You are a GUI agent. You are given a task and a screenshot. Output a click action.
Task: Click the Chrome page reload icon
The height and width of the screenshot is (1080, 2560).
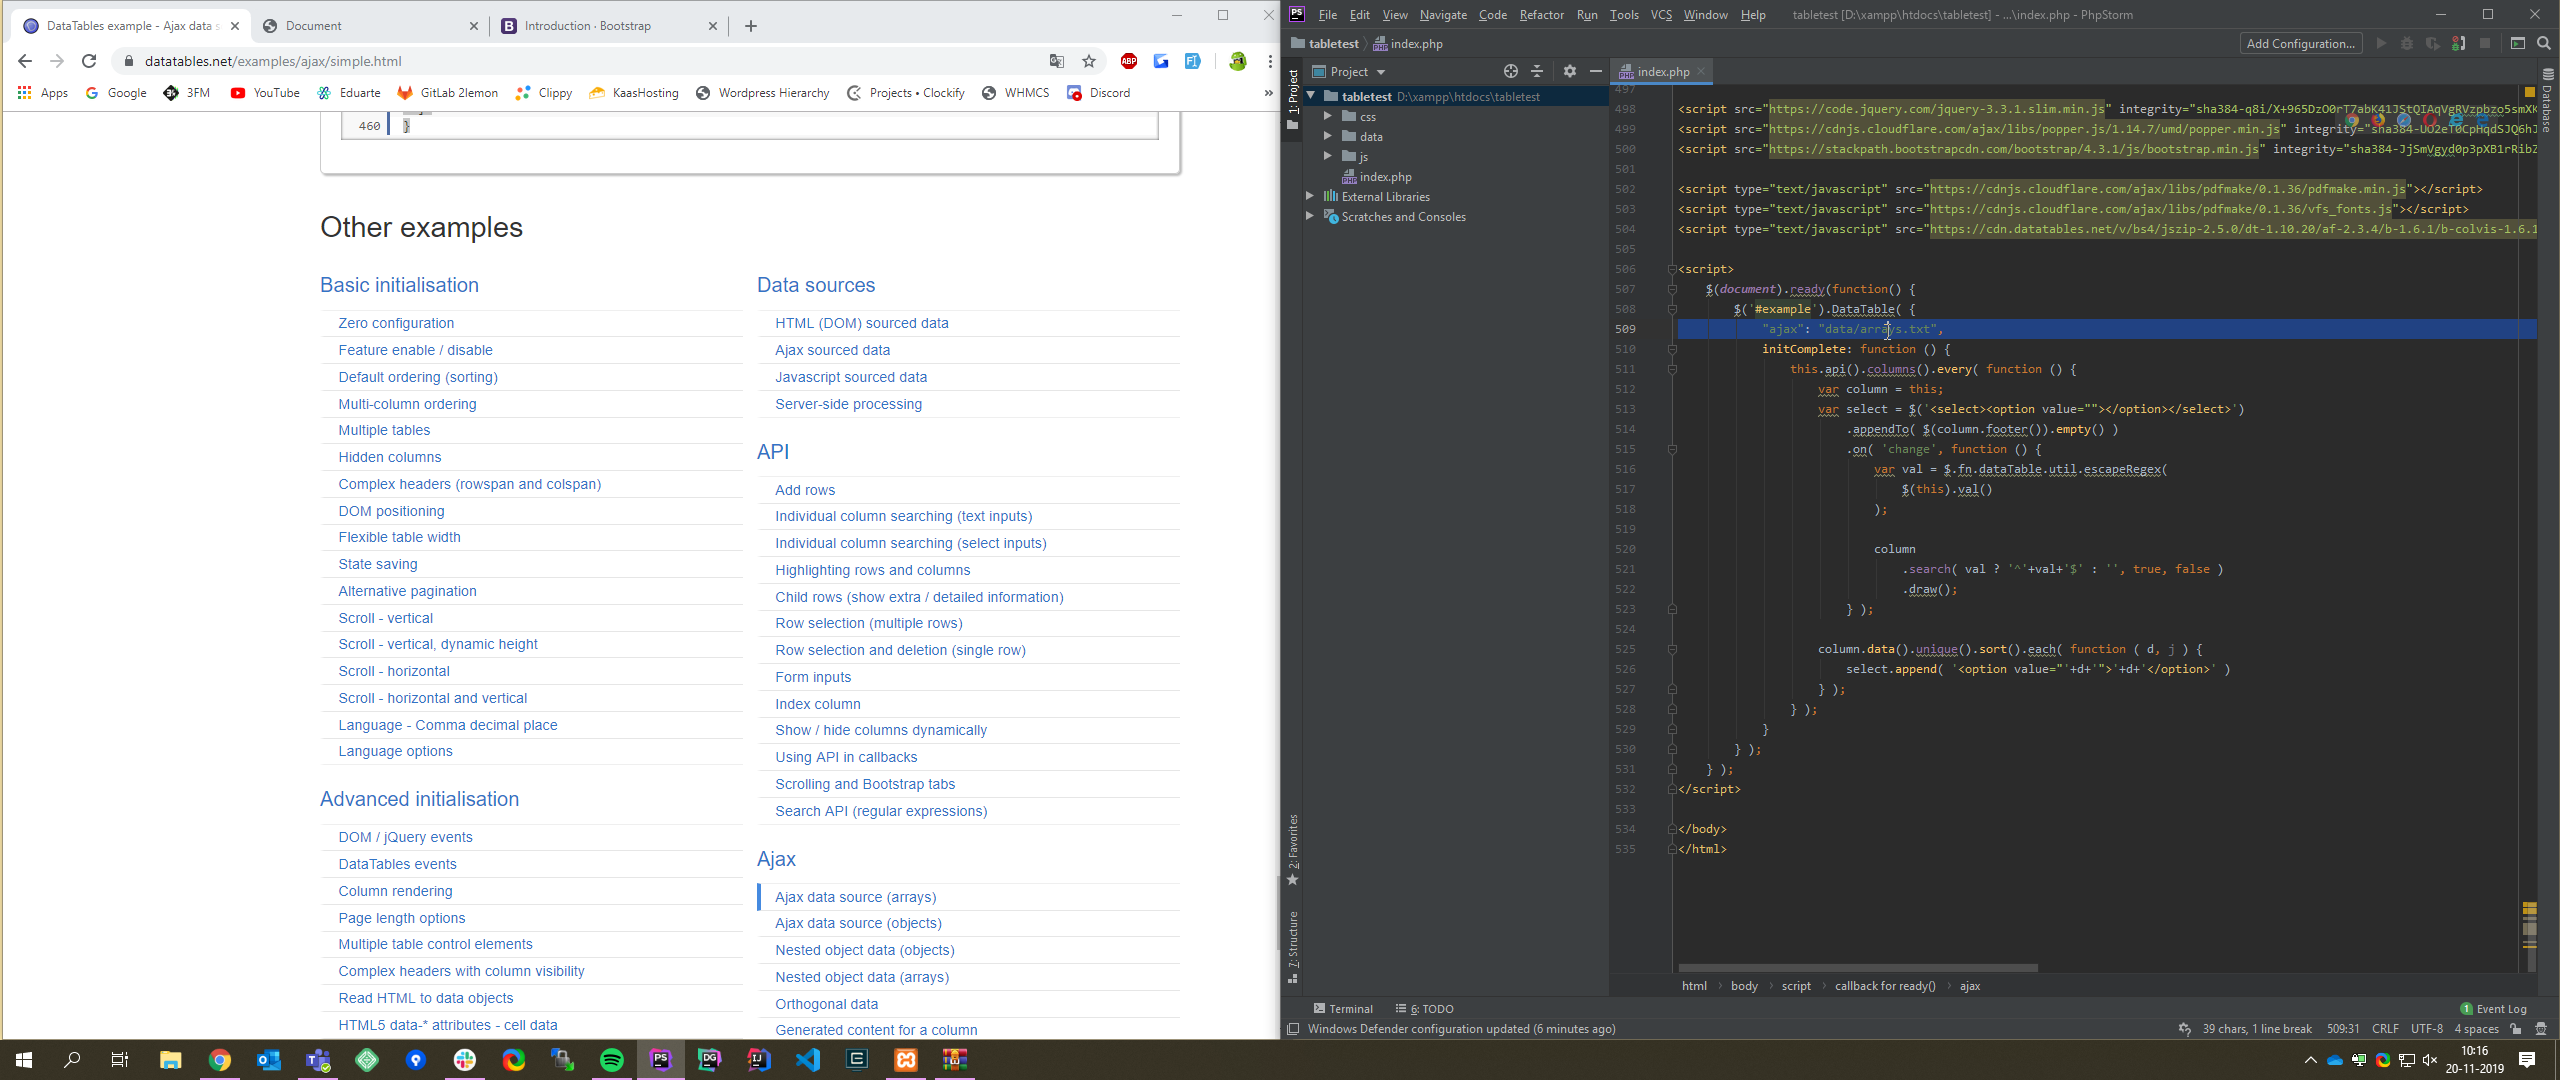click(x=89, y=61)
